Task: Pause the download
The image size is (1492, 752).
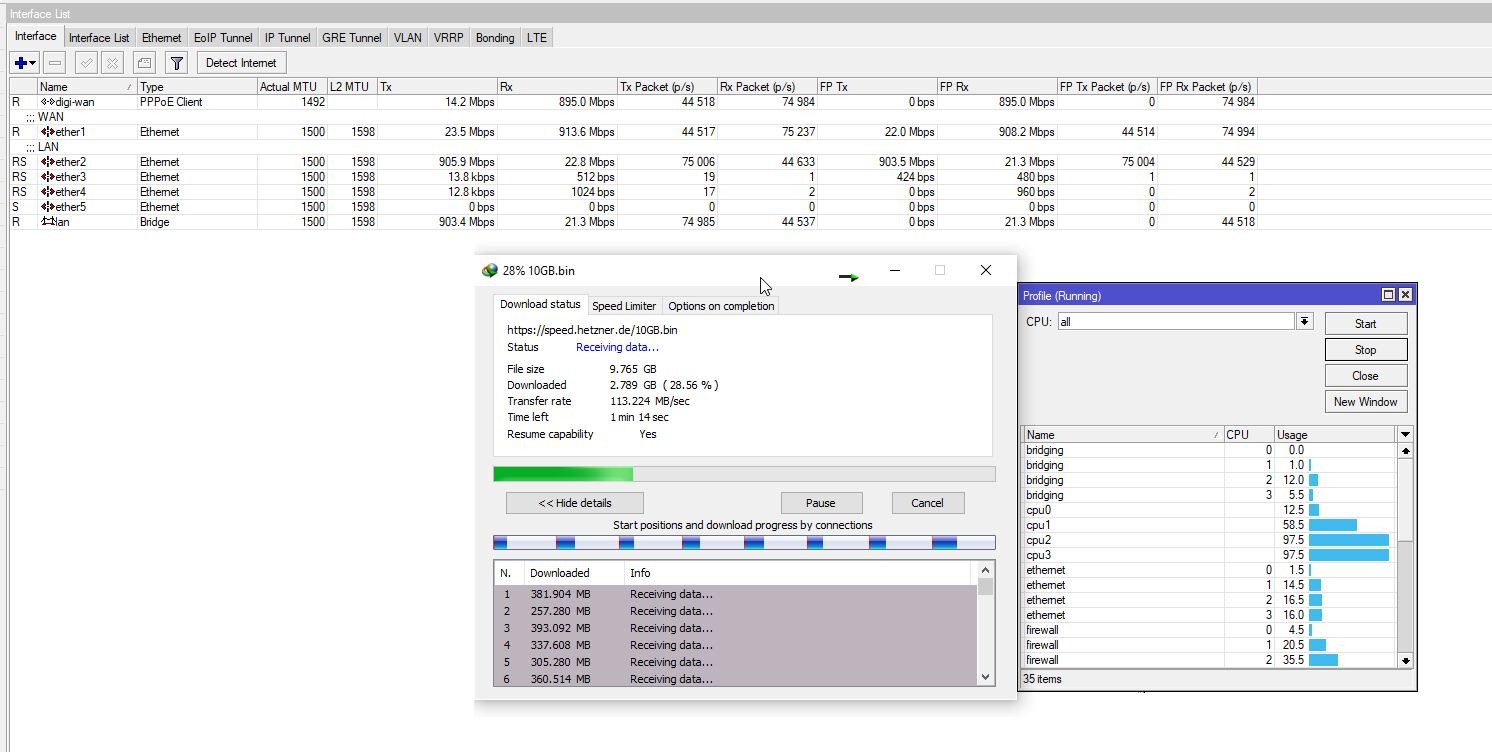Action: tap(821, 503)
